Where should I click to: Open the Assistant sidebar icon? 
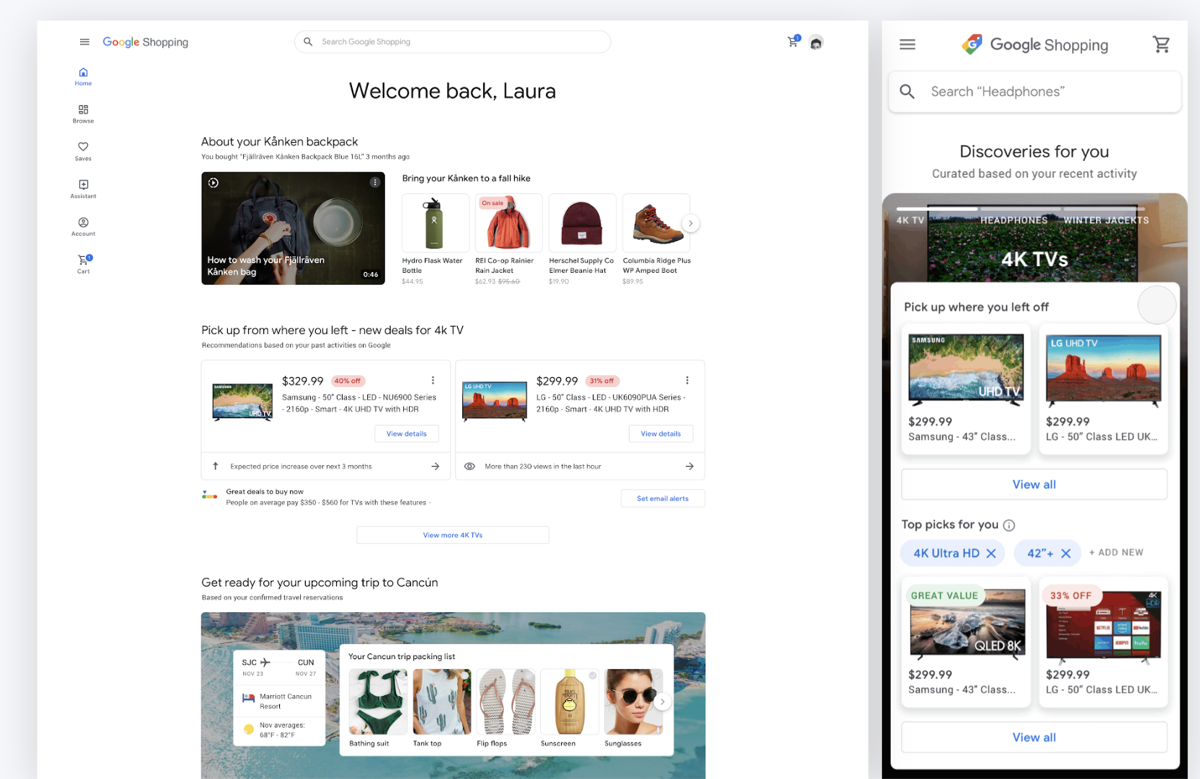pos(83,185)
